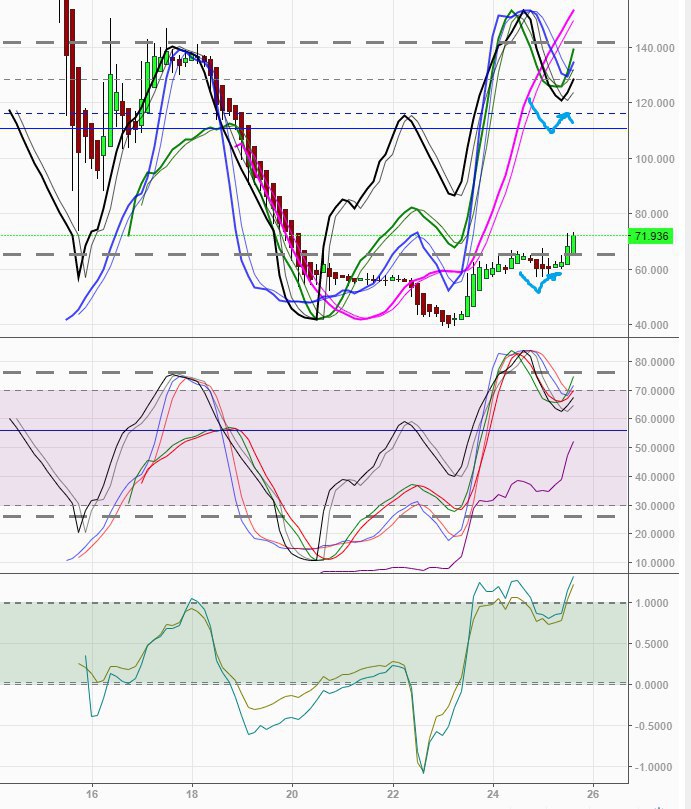Click the 100.000 price axis label
This screenshot has width=691, height=809.
pyautogui.click(x=655, y=159)
